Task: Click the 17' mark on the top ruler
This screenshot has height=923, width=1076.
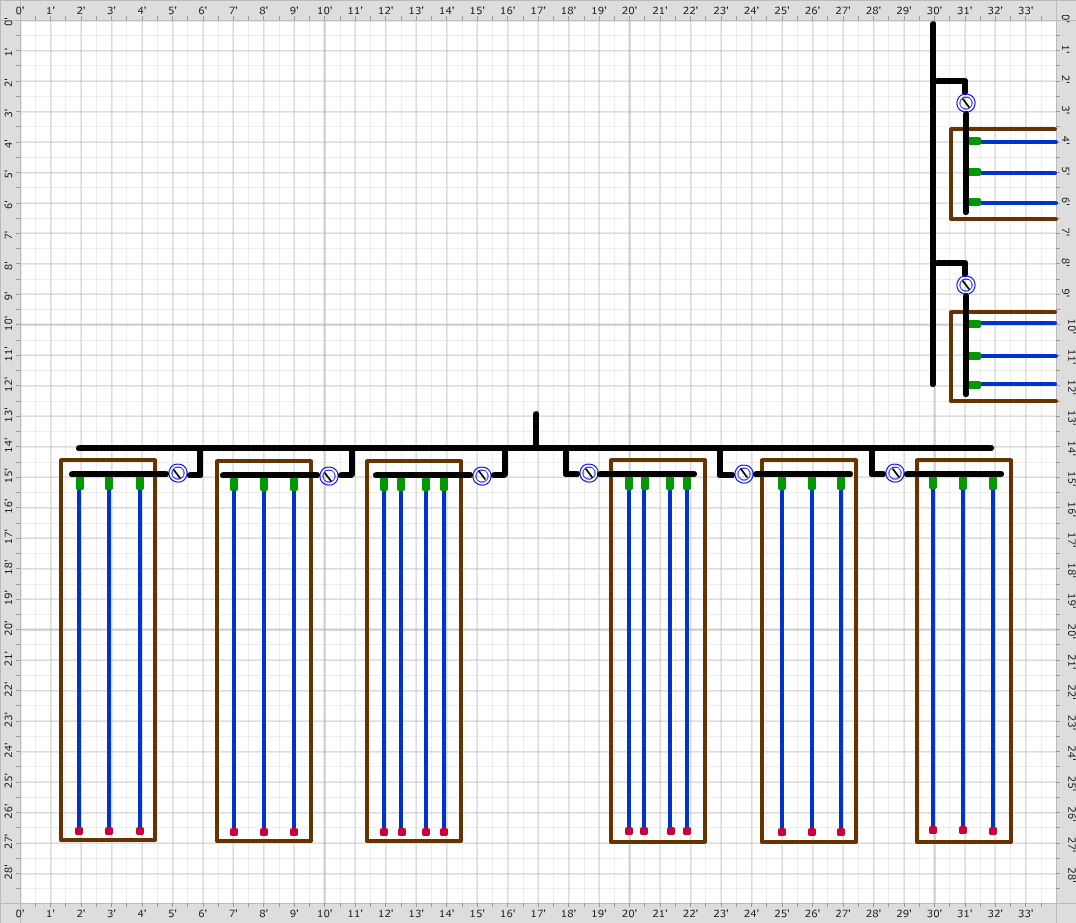Action: [538, 10]
